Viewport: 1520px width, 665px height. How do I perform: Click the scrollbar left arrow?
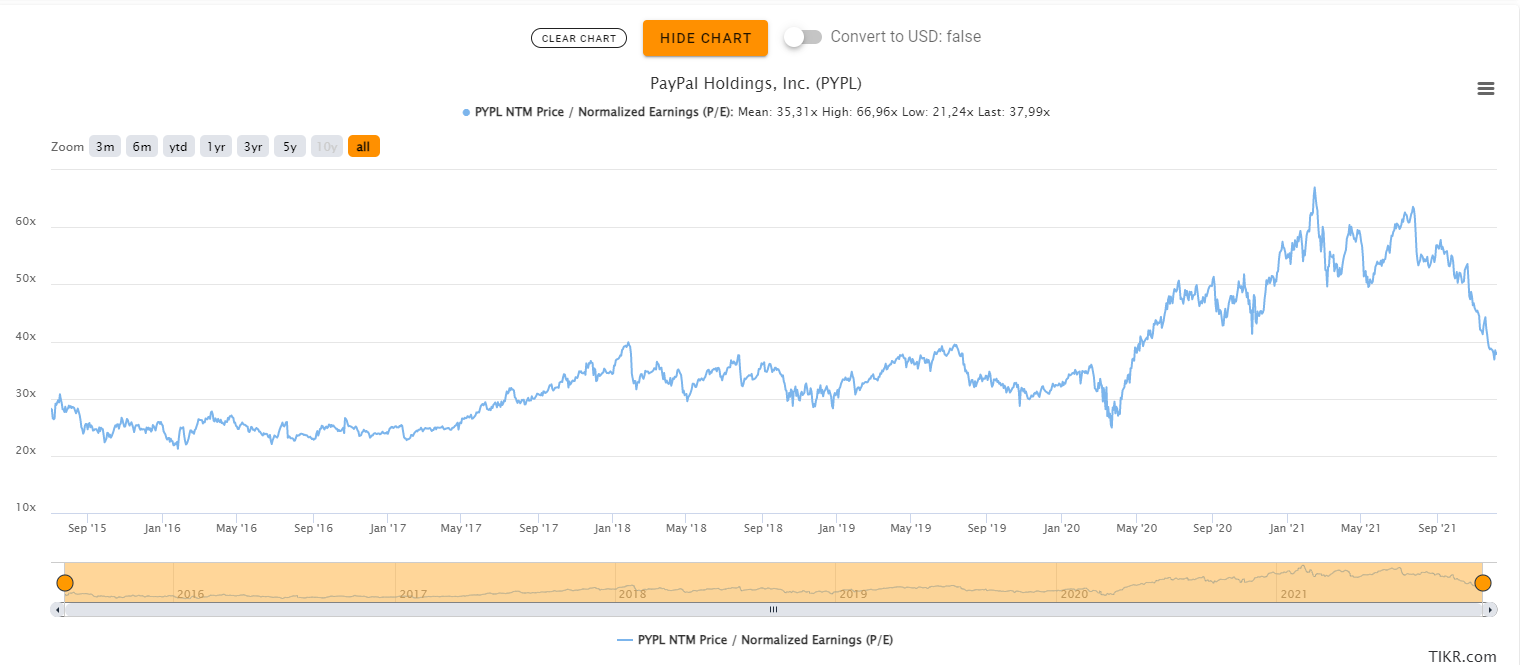click(x=57, y=609)
